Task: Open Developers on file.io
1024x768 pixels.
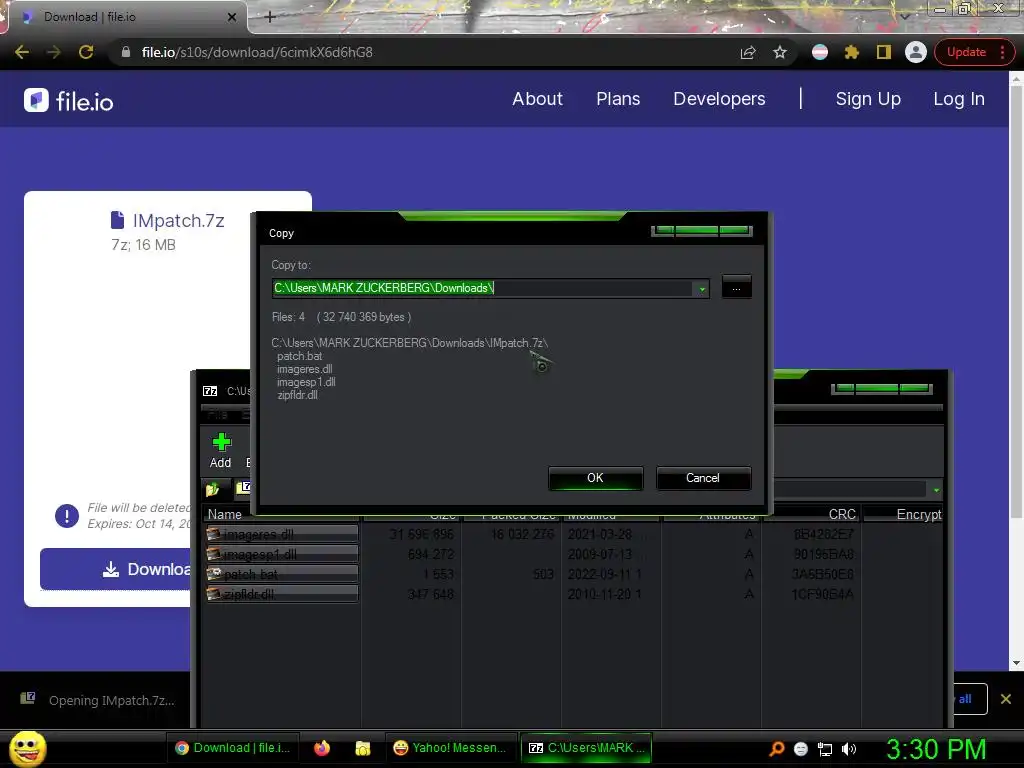Action: 719,99
